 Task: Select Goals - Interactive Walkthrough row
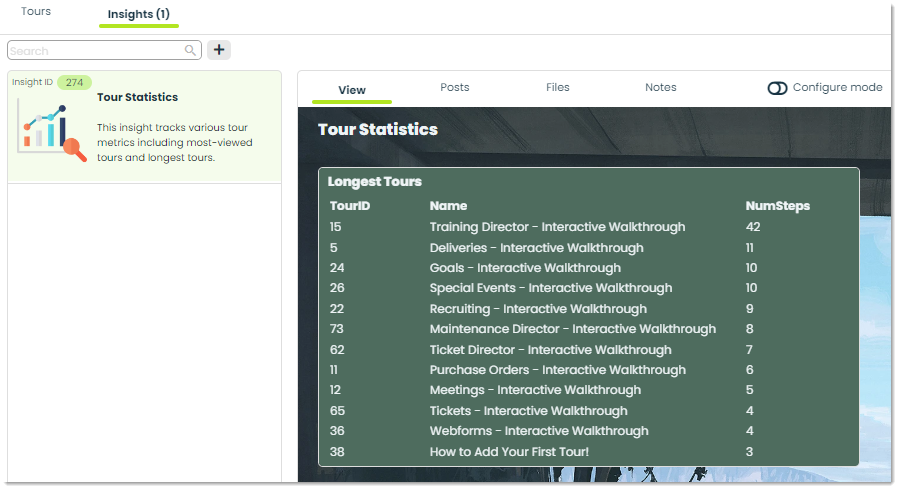tap(588, 268)
